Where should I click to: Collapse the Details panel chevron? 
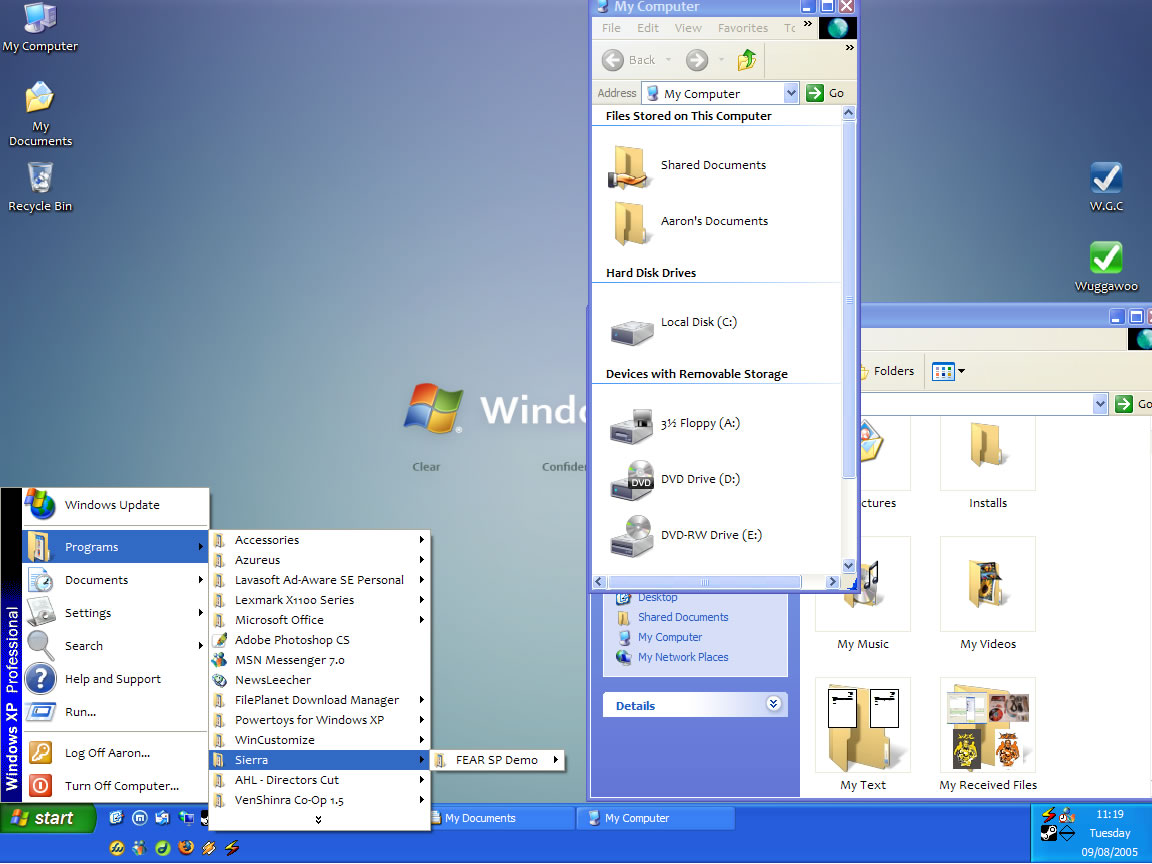(x=773, y=705)
